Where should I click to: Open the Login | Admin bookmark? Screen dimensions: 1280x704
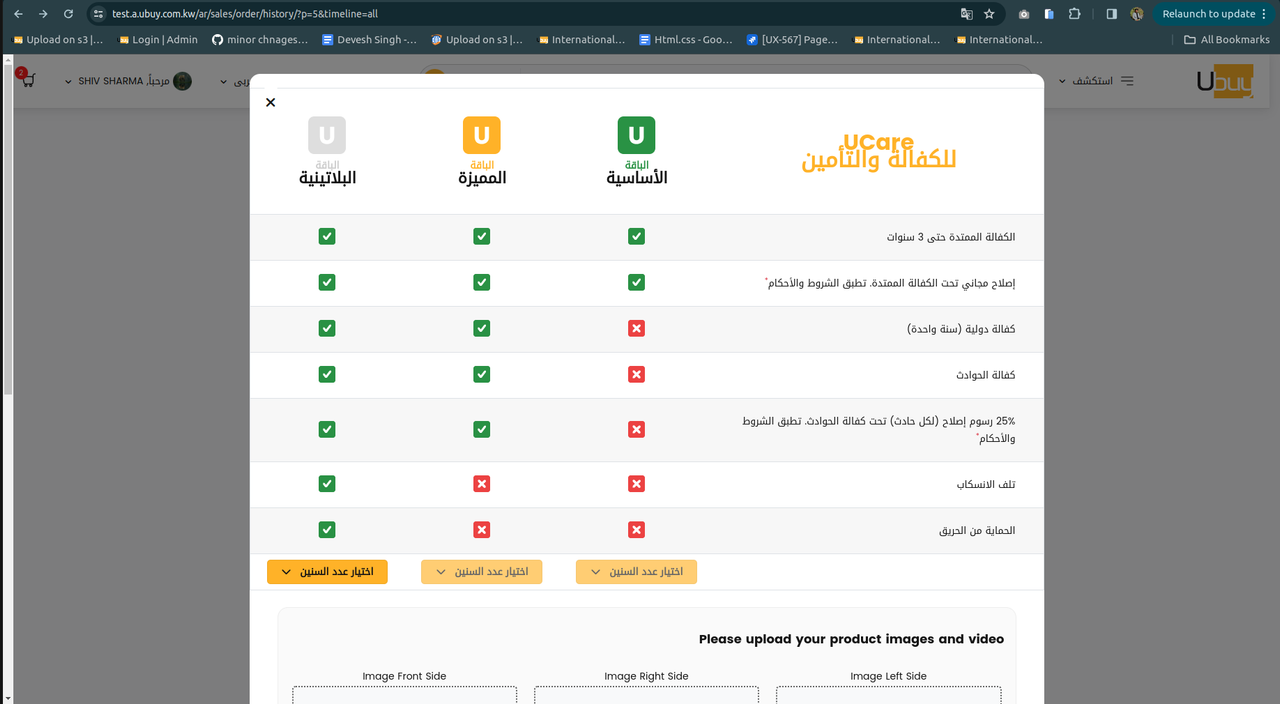click(158, 40)
